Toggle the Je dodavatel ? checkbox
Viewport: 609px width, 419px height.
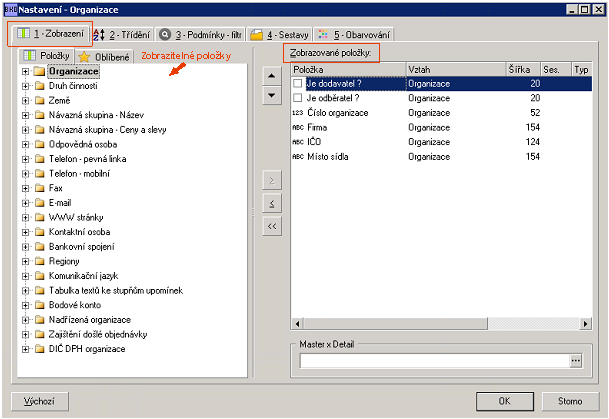point(298,83)
